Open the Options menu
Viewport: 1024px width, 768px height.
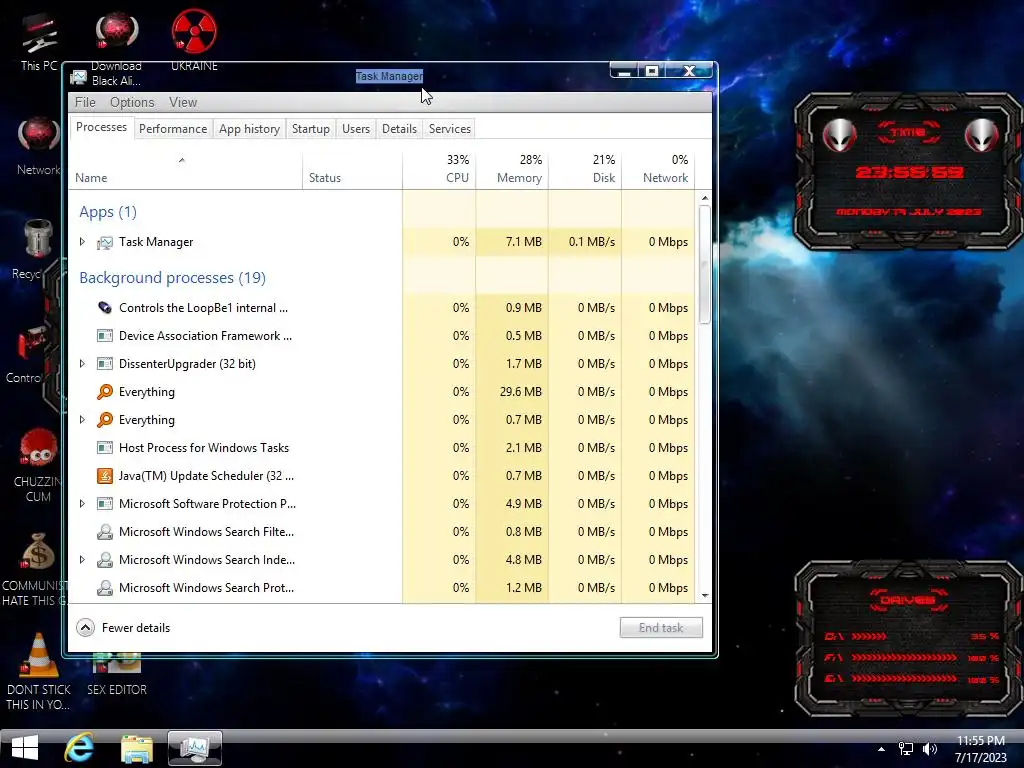click(x=132, y=103)
